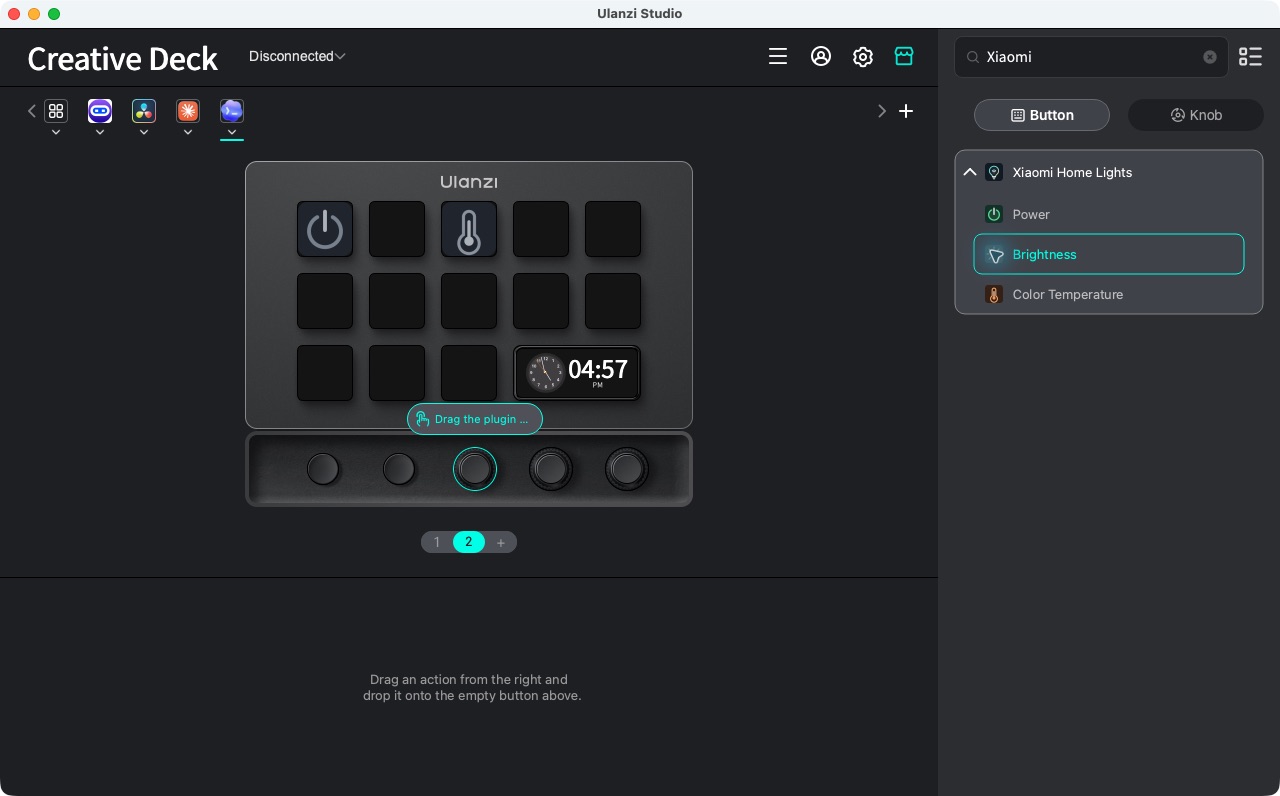This screenshot has width=1280, height=796.
Task: Click the magnifier icon in search box
Action: click(972, 57)
